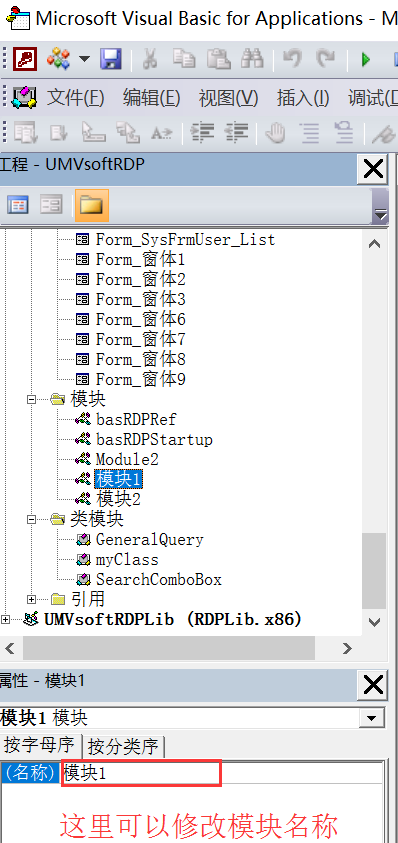Collapse the 模块 folder node
Image resolution: width=398 pixels, height=843 pixels.
coord(31,399)
